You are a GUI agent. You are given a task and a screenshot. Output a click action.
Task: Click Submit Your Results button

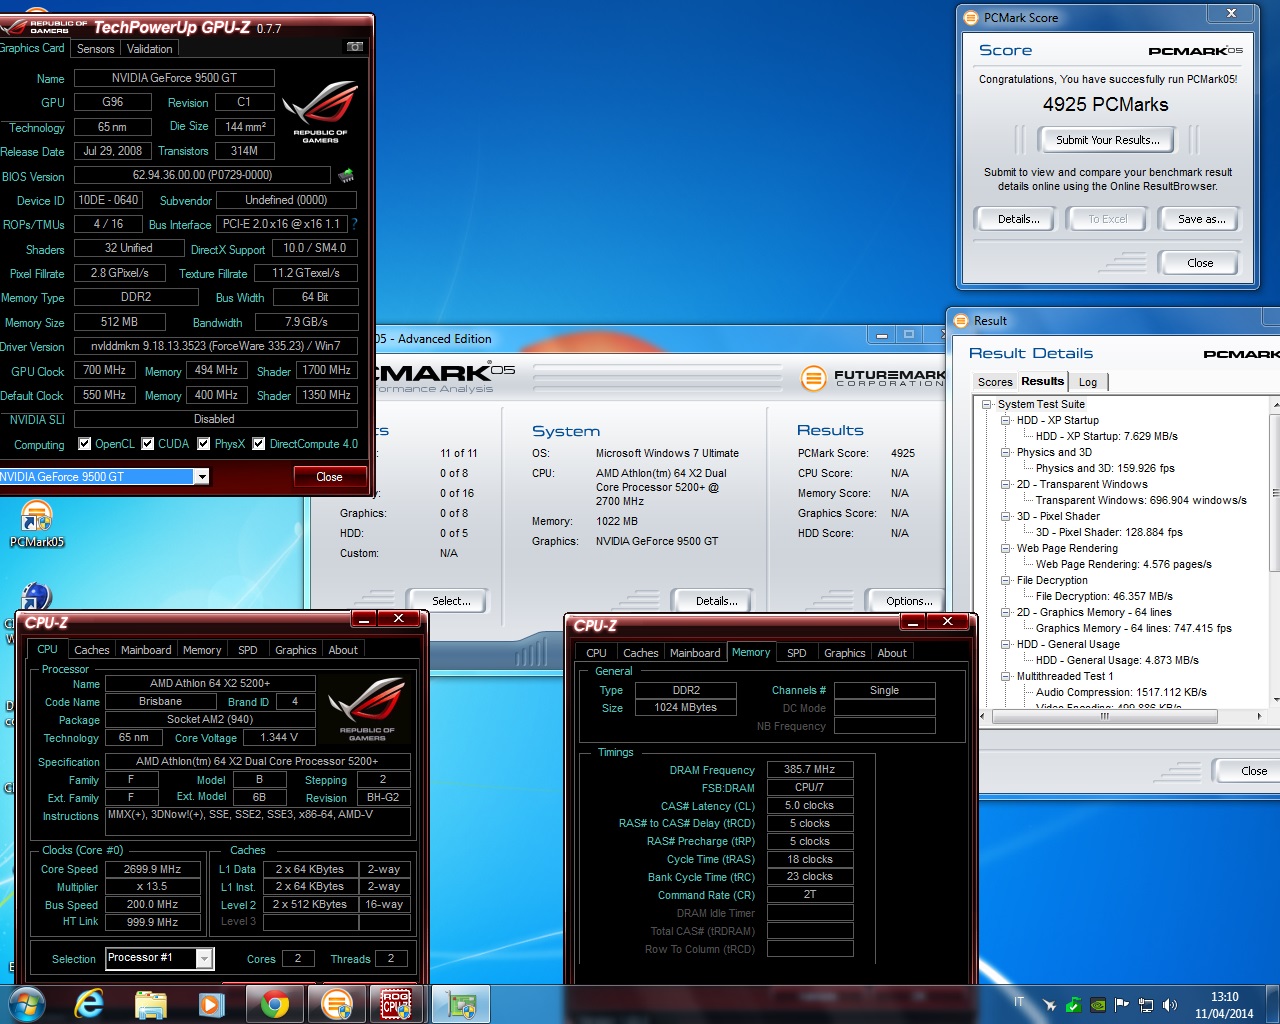tap(1108, 140)
